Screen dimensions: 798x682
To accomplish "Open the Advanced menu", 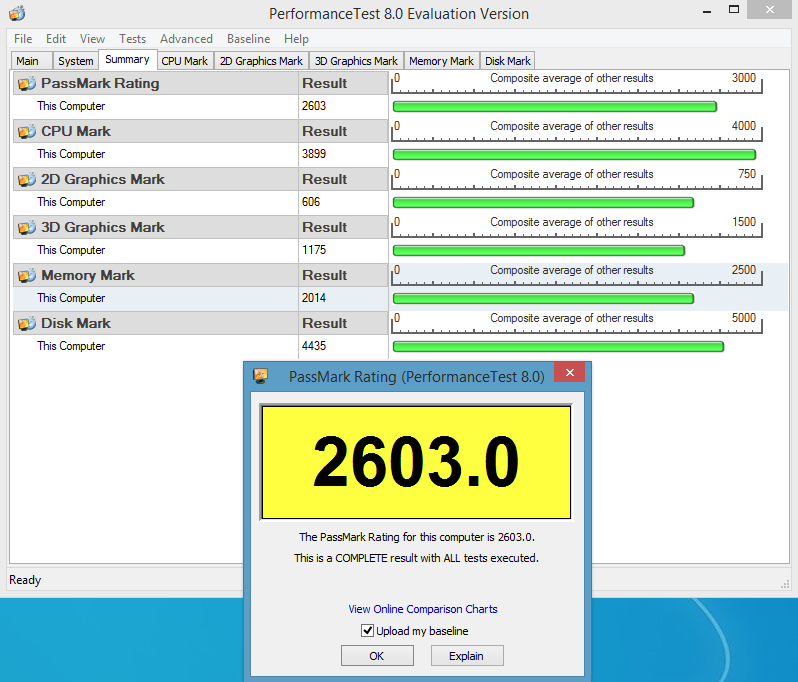I will [186, 39].
